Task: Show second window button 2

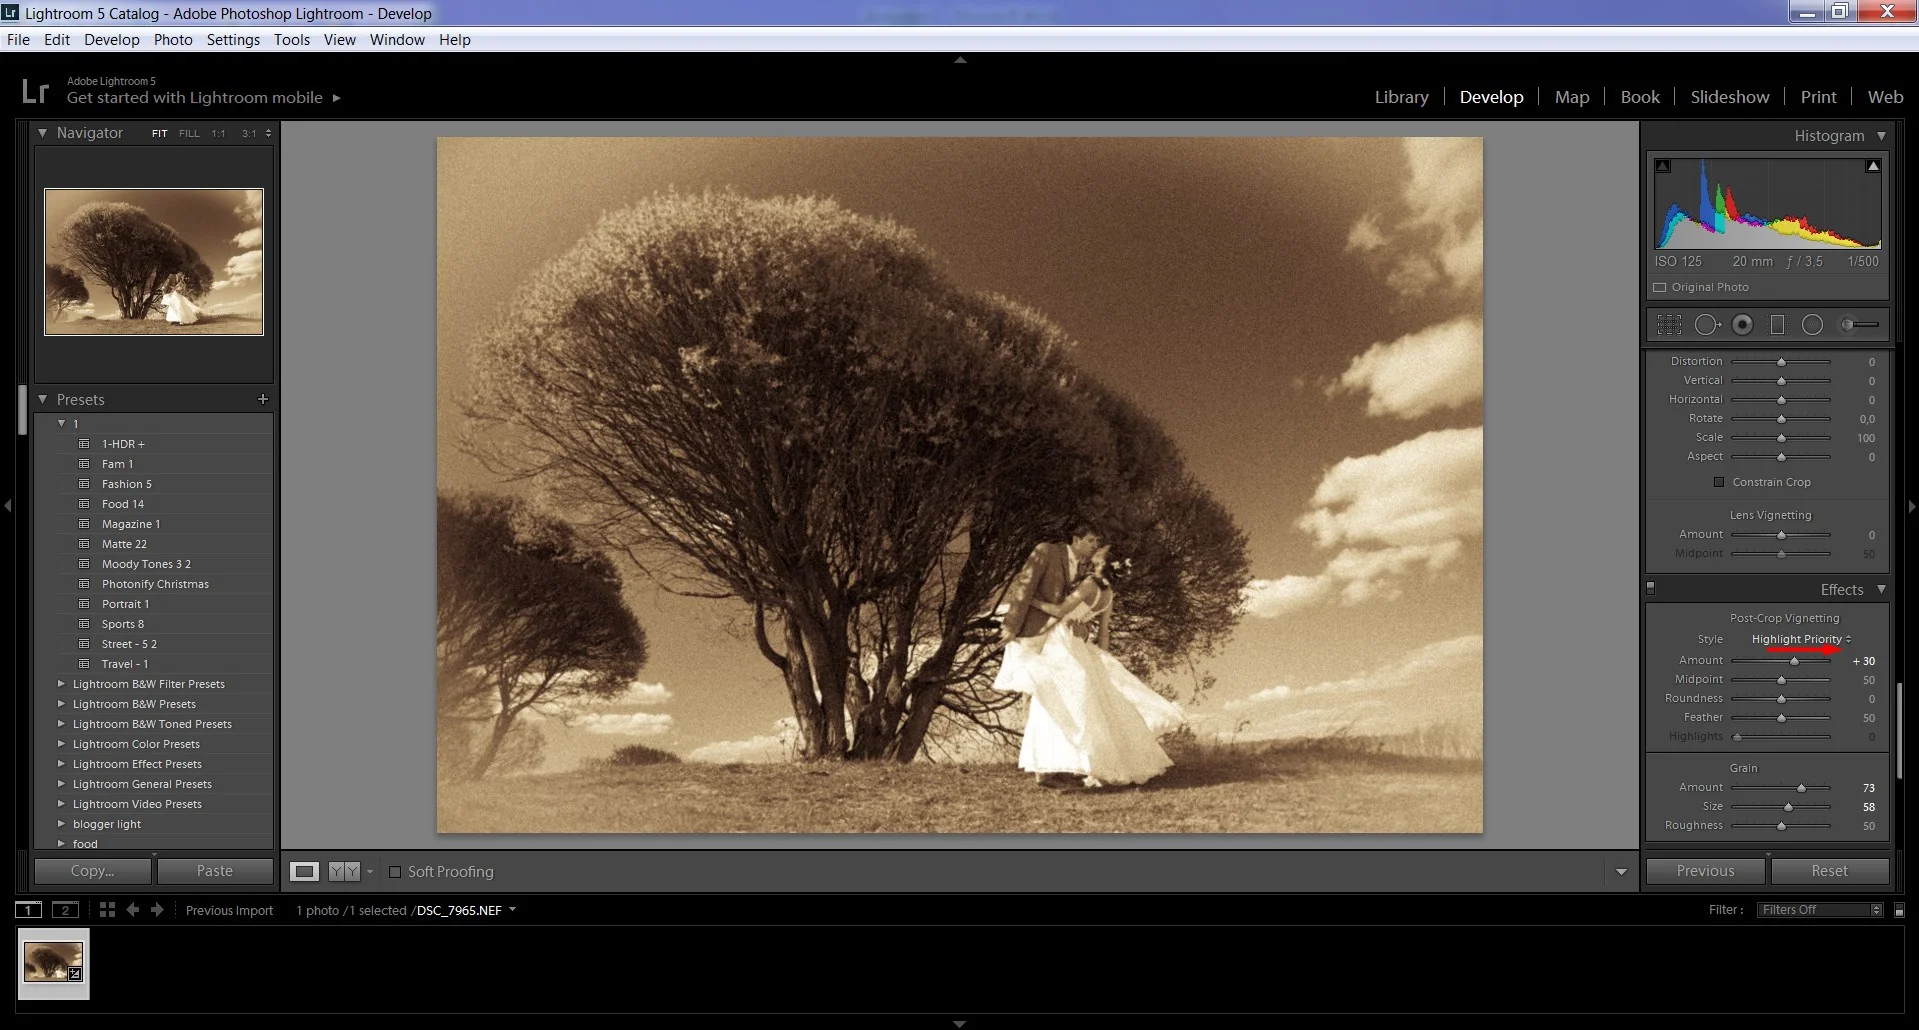Action: tap(65, 909)
